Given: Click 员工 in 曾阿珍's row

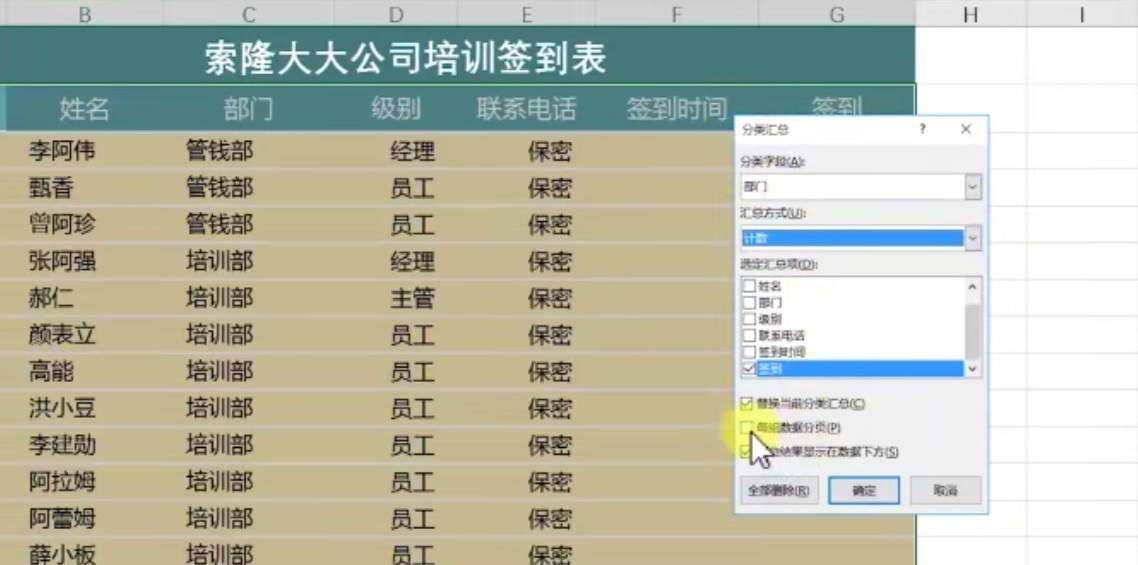Looking at the screenshot, I should pyautogui.click(x=412, y=224).
